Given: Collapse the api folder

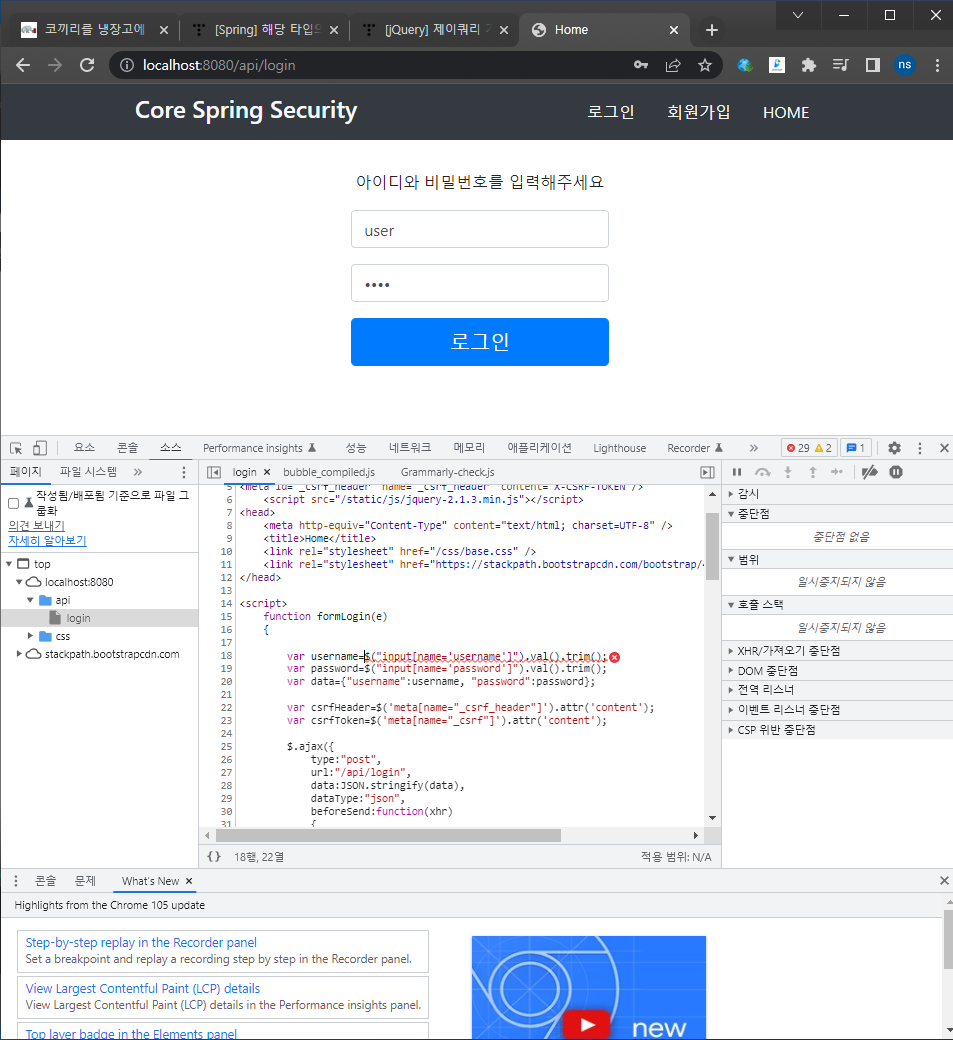Looking at the screenshot, I should pos(30,600).
